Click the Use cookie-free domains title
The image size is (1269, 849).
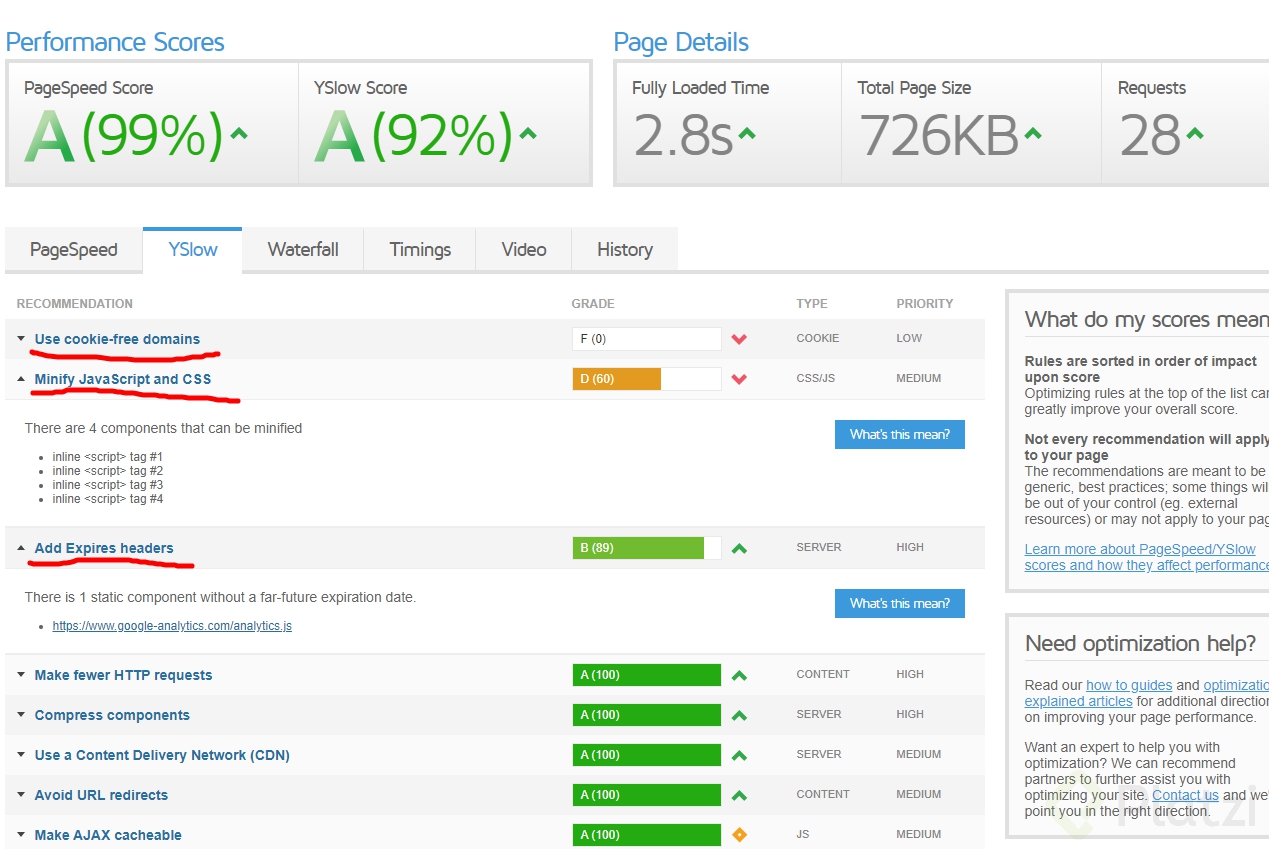[117, 339]
